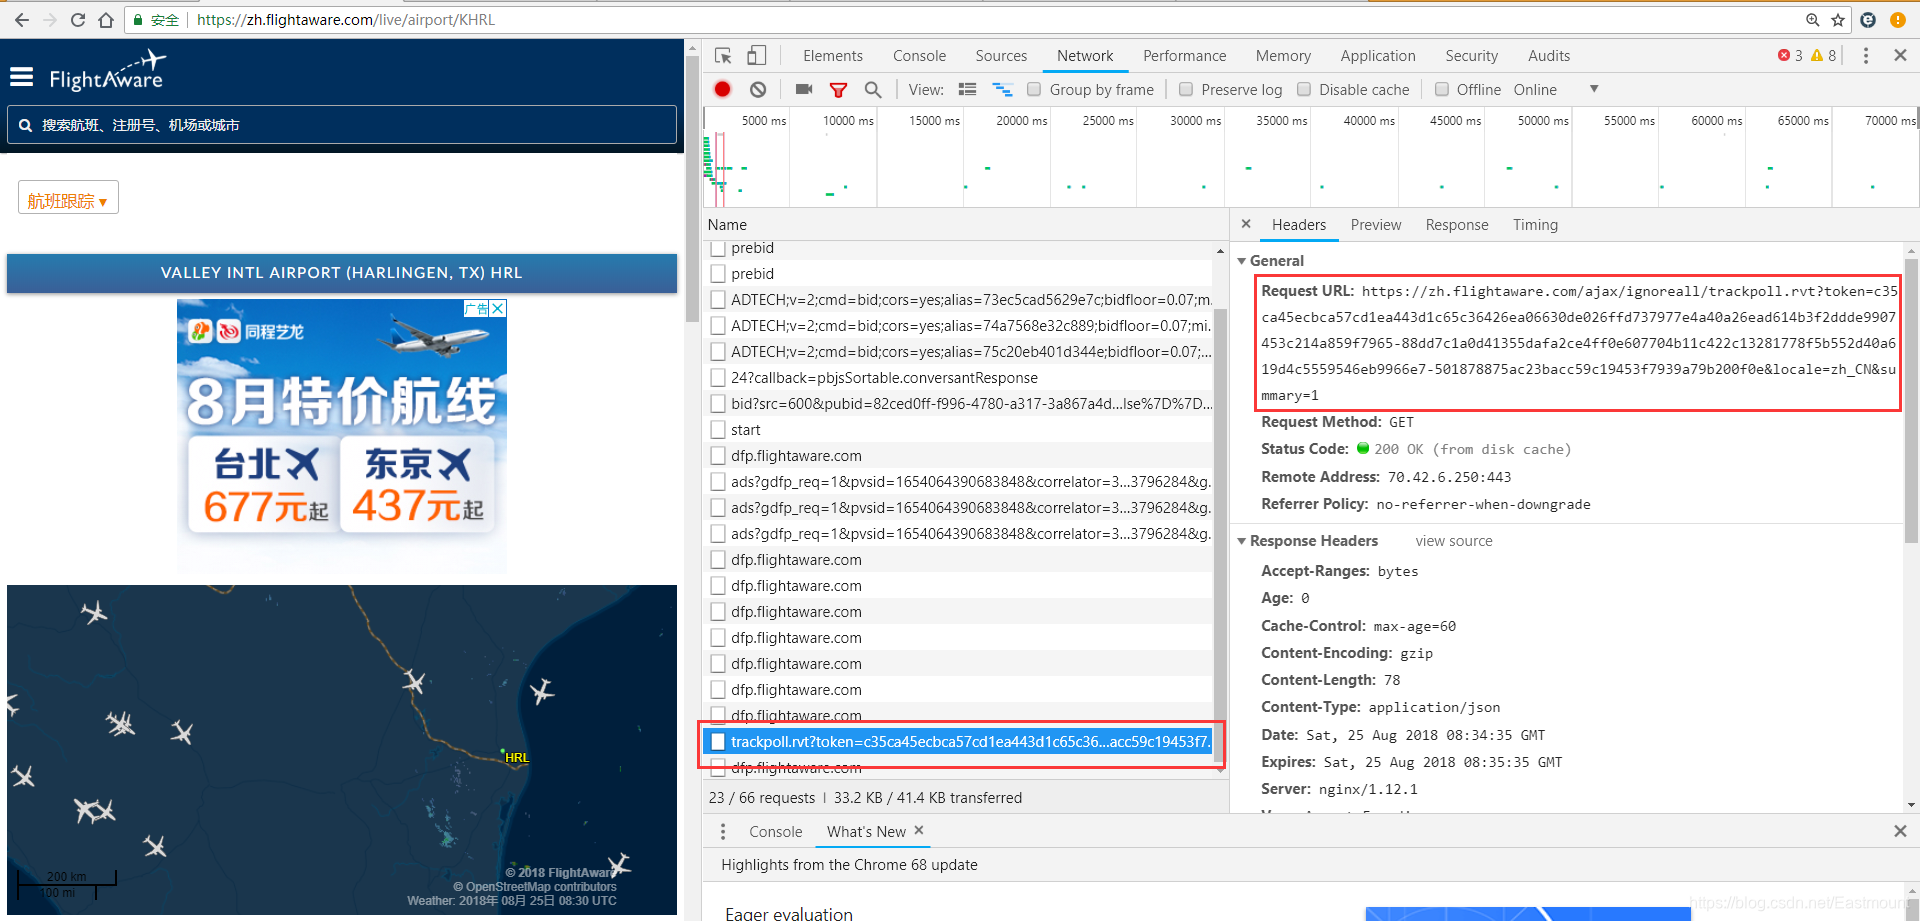
Task: Clear the network log
Action: click(758, 89)
